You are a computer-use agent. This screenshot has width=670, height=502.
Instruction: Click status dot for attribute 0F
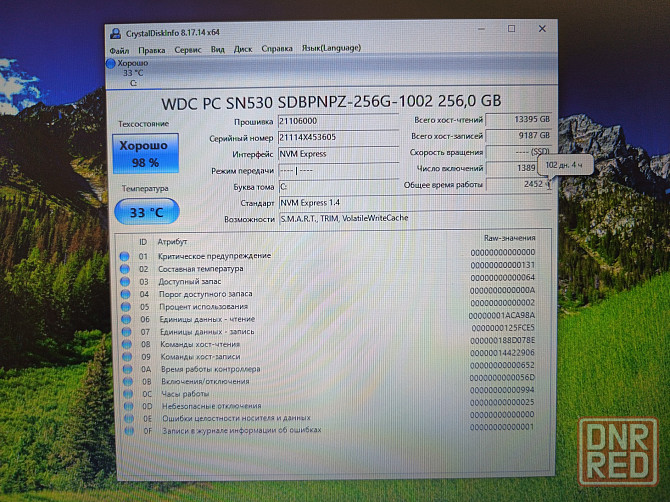(x=129, y=431)
